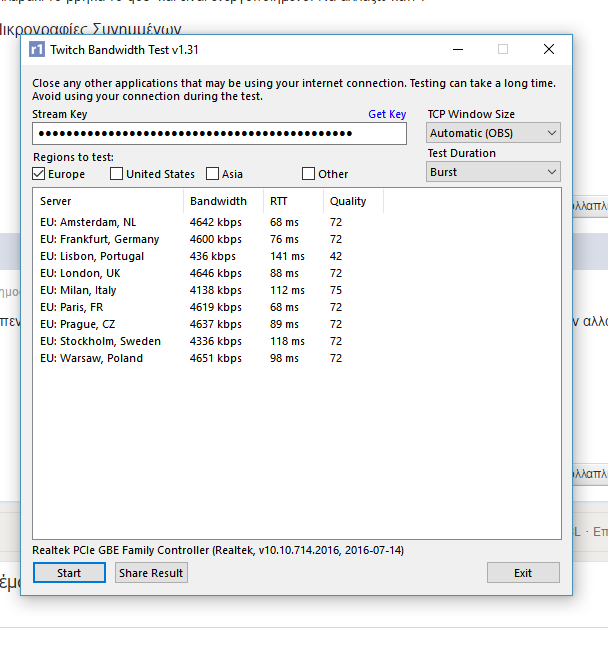The height and width of the screenshot is (653, 608).
Task: Sort by the Quality column header
Action: click(x=353, y=201)
